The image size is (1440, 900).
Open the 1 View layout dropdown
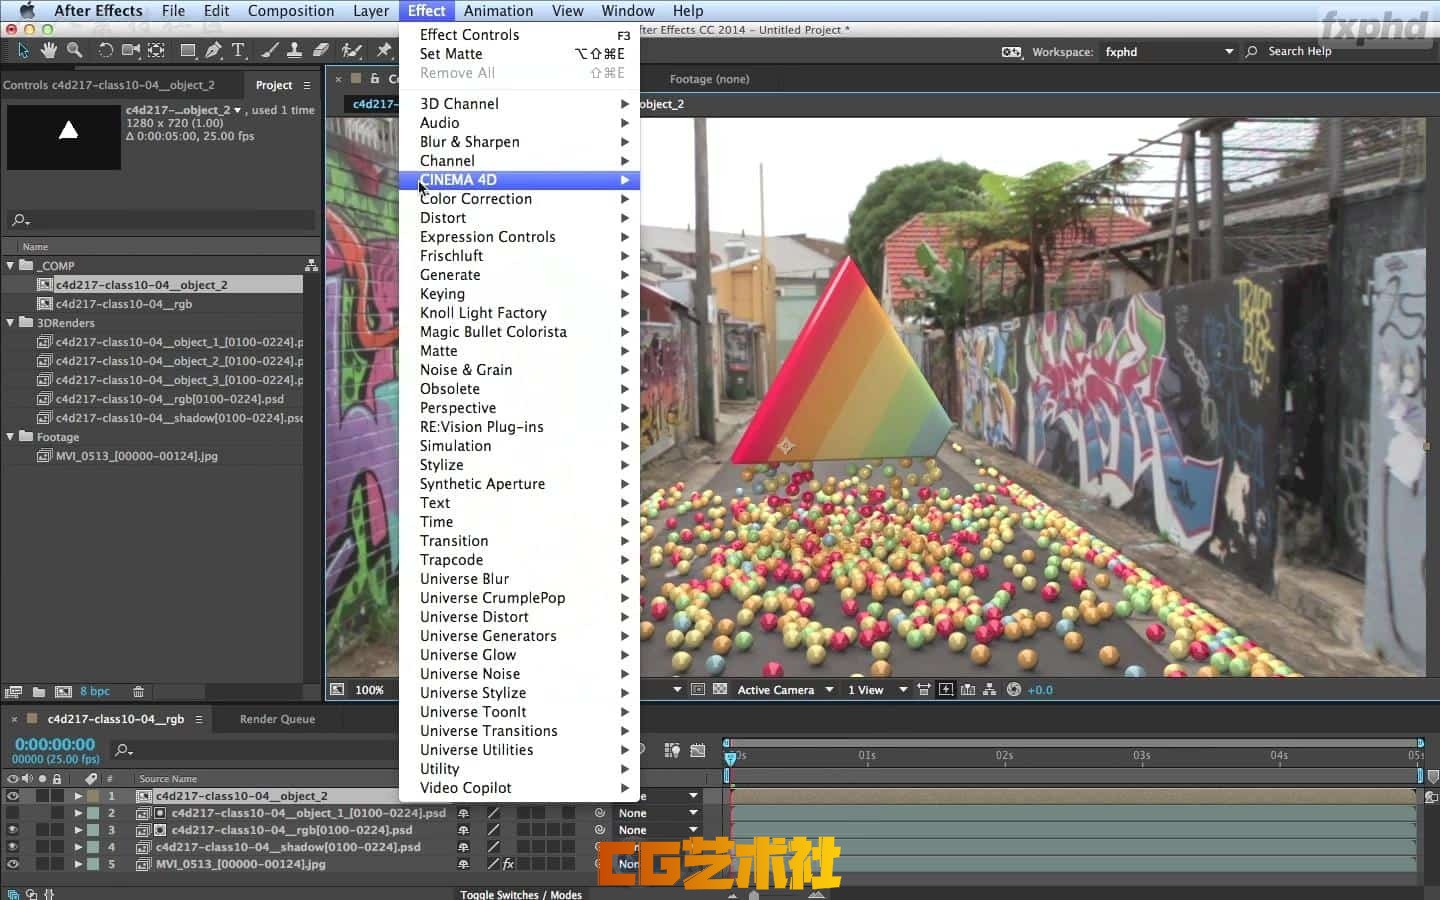tap(877, 689)
